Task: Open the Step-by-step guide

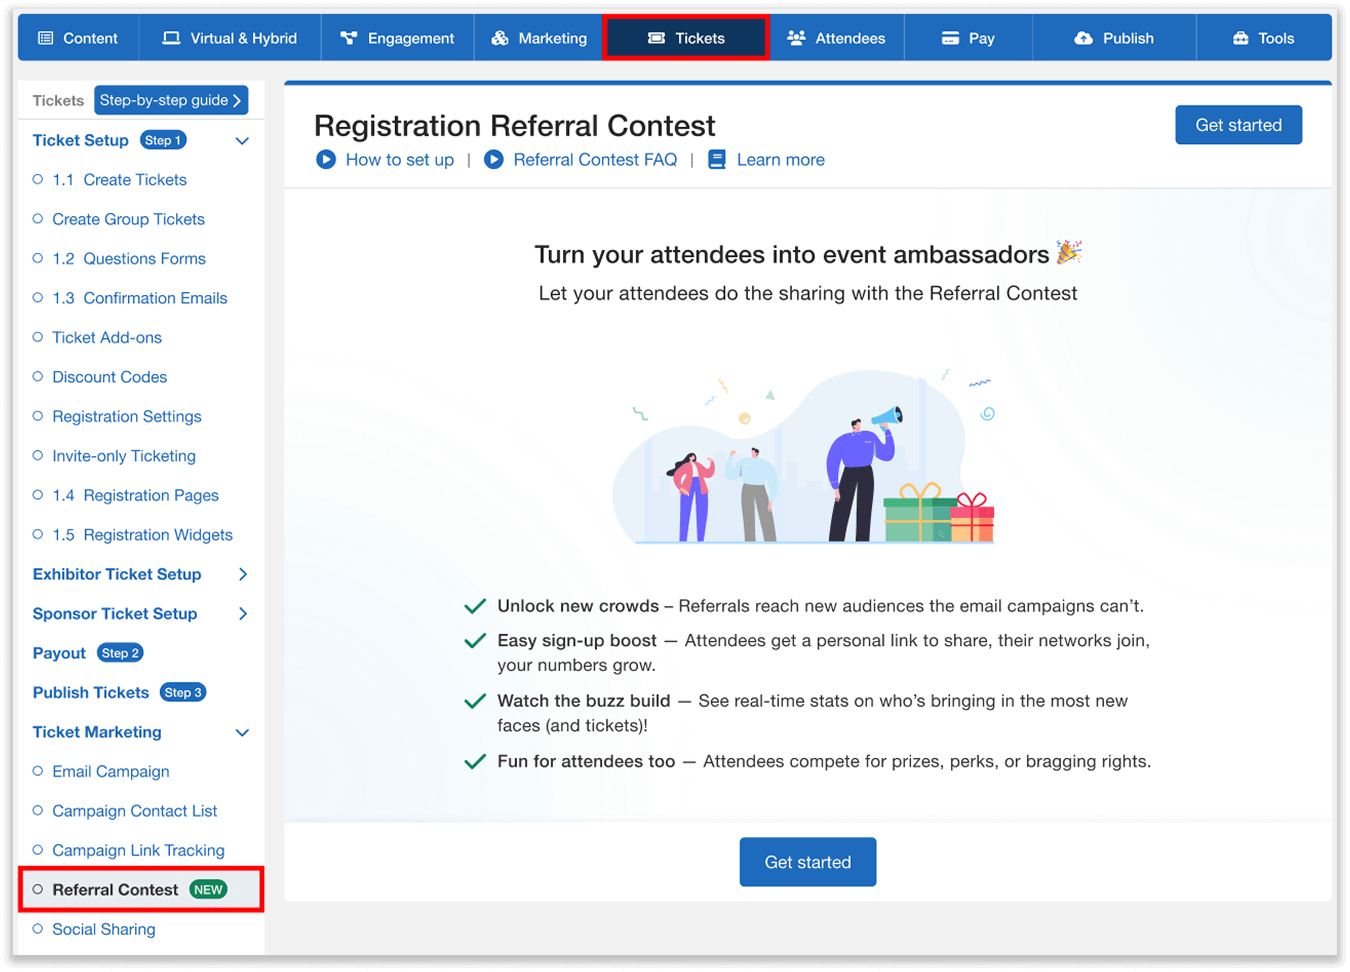Action: [170, 100]
